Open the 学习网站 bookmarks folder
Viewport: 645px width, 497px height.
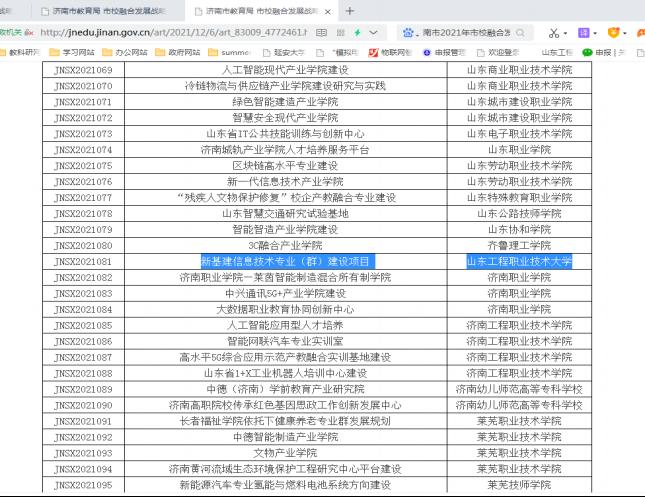click(70, 51)
